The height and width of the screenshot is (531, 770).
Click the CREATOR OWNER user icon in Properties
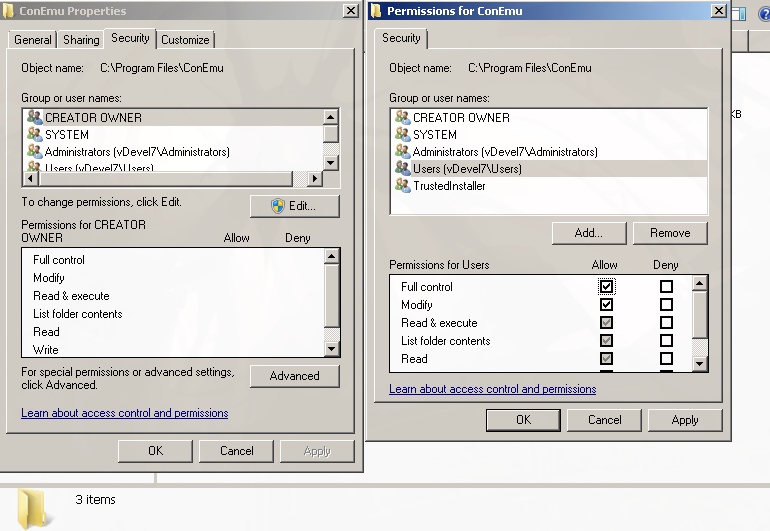[34, 117]
